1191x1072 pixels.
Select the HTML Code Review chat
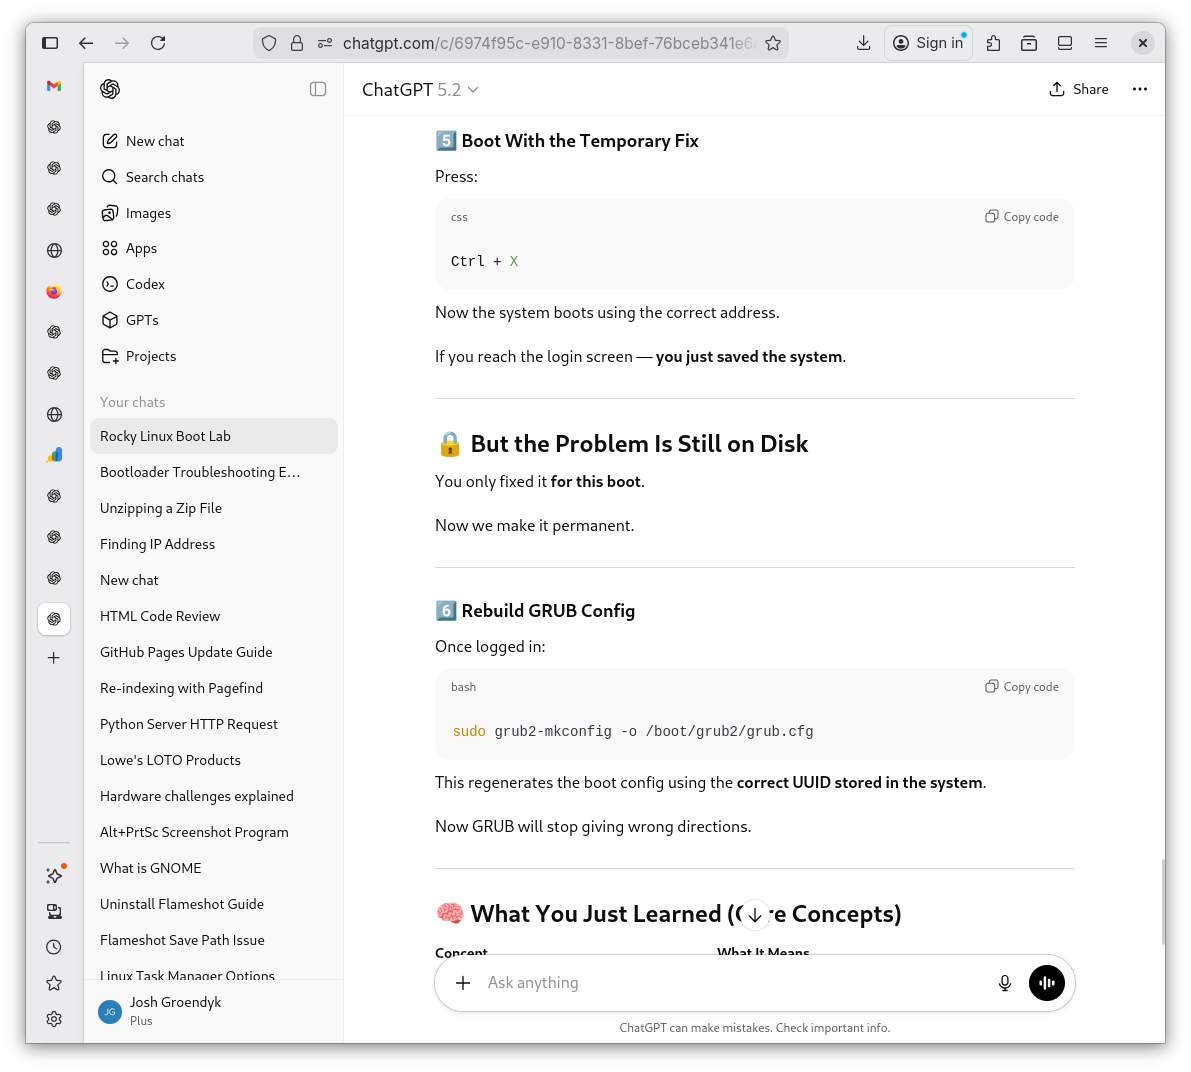tap(160, 616)
